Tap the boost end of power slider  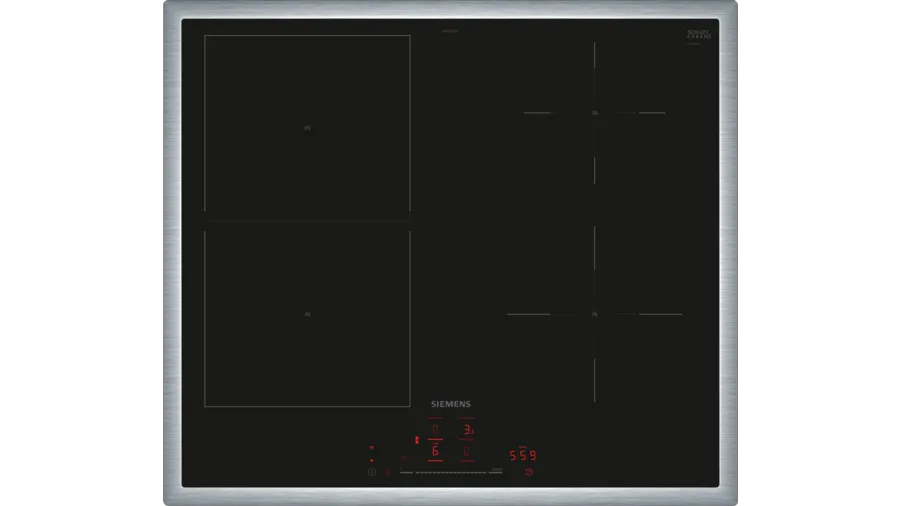click(x=497, y=472)
